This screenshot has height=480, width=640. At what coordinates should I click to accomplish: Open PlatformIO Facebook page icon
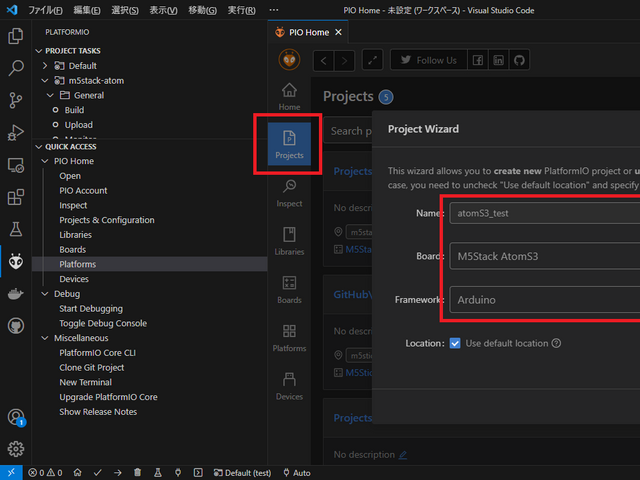coord(478,60)
